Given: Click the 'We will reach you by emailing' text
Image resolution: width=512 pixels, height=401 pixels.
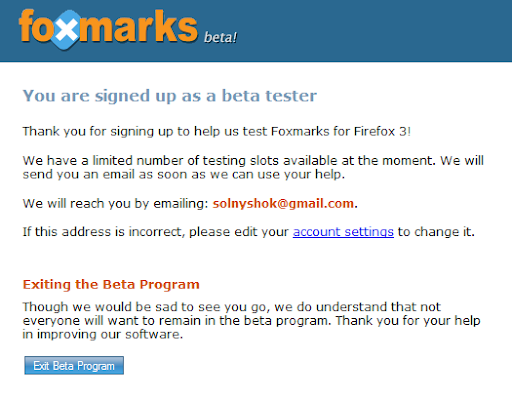Looking at the screenshot, I should 116,203.
